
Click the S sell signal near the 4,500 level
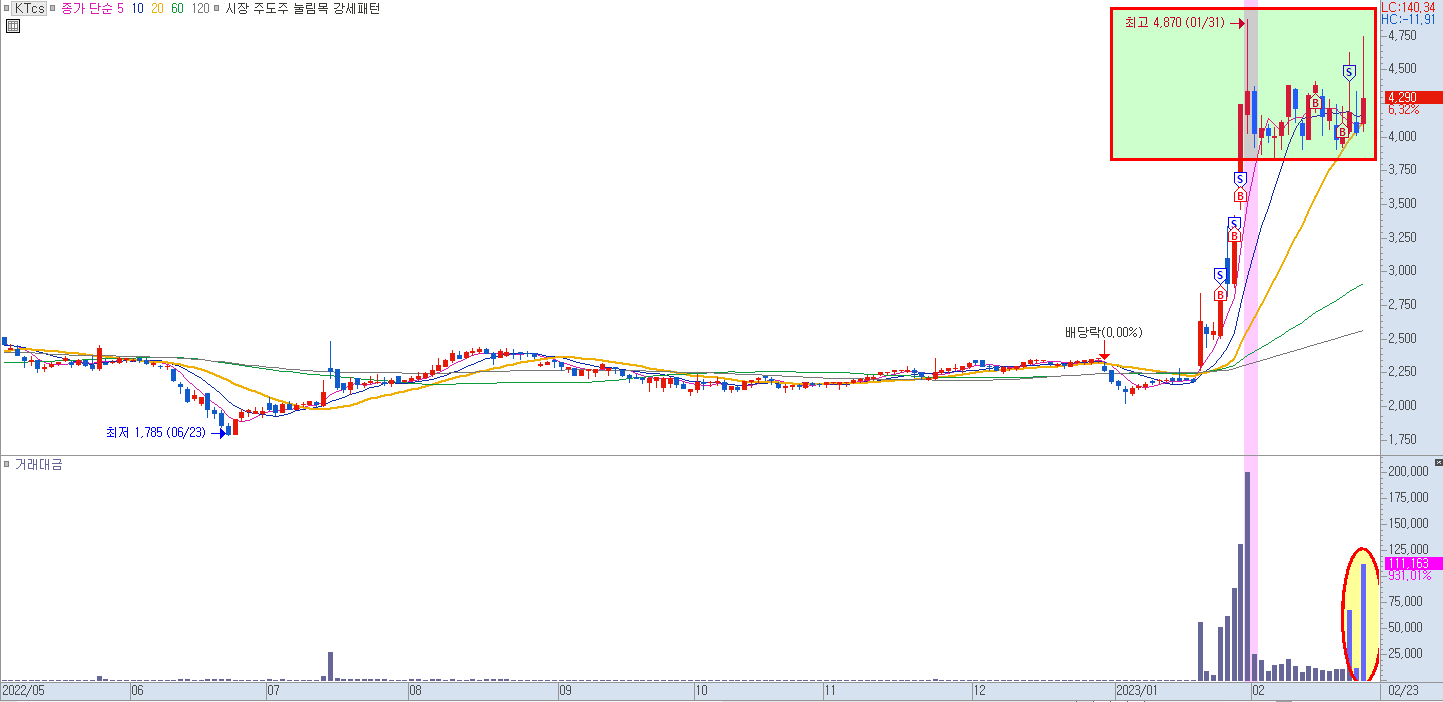pyautogui.click(x=1349, y=72)
